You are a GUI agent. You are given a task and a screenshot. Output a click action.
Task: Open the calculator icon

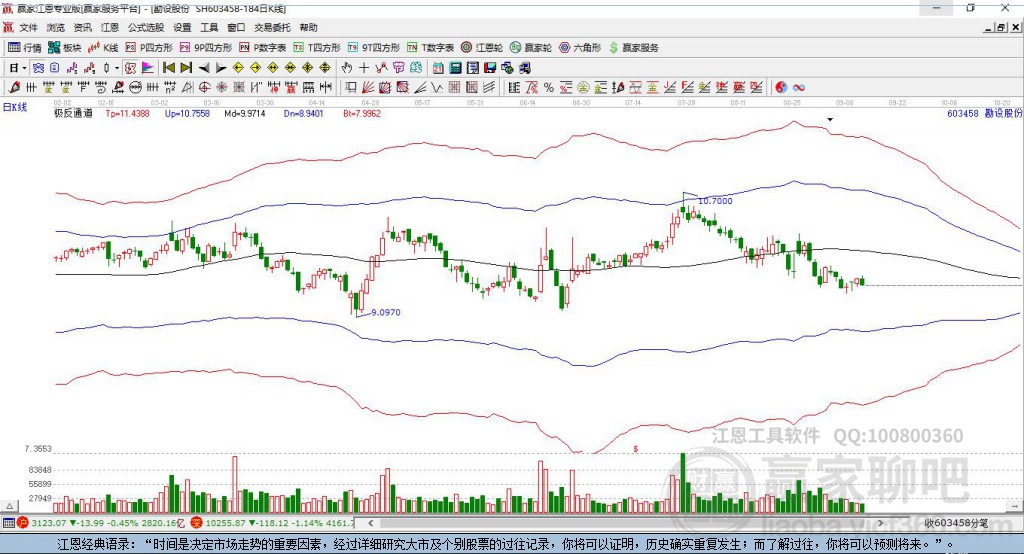455,68
